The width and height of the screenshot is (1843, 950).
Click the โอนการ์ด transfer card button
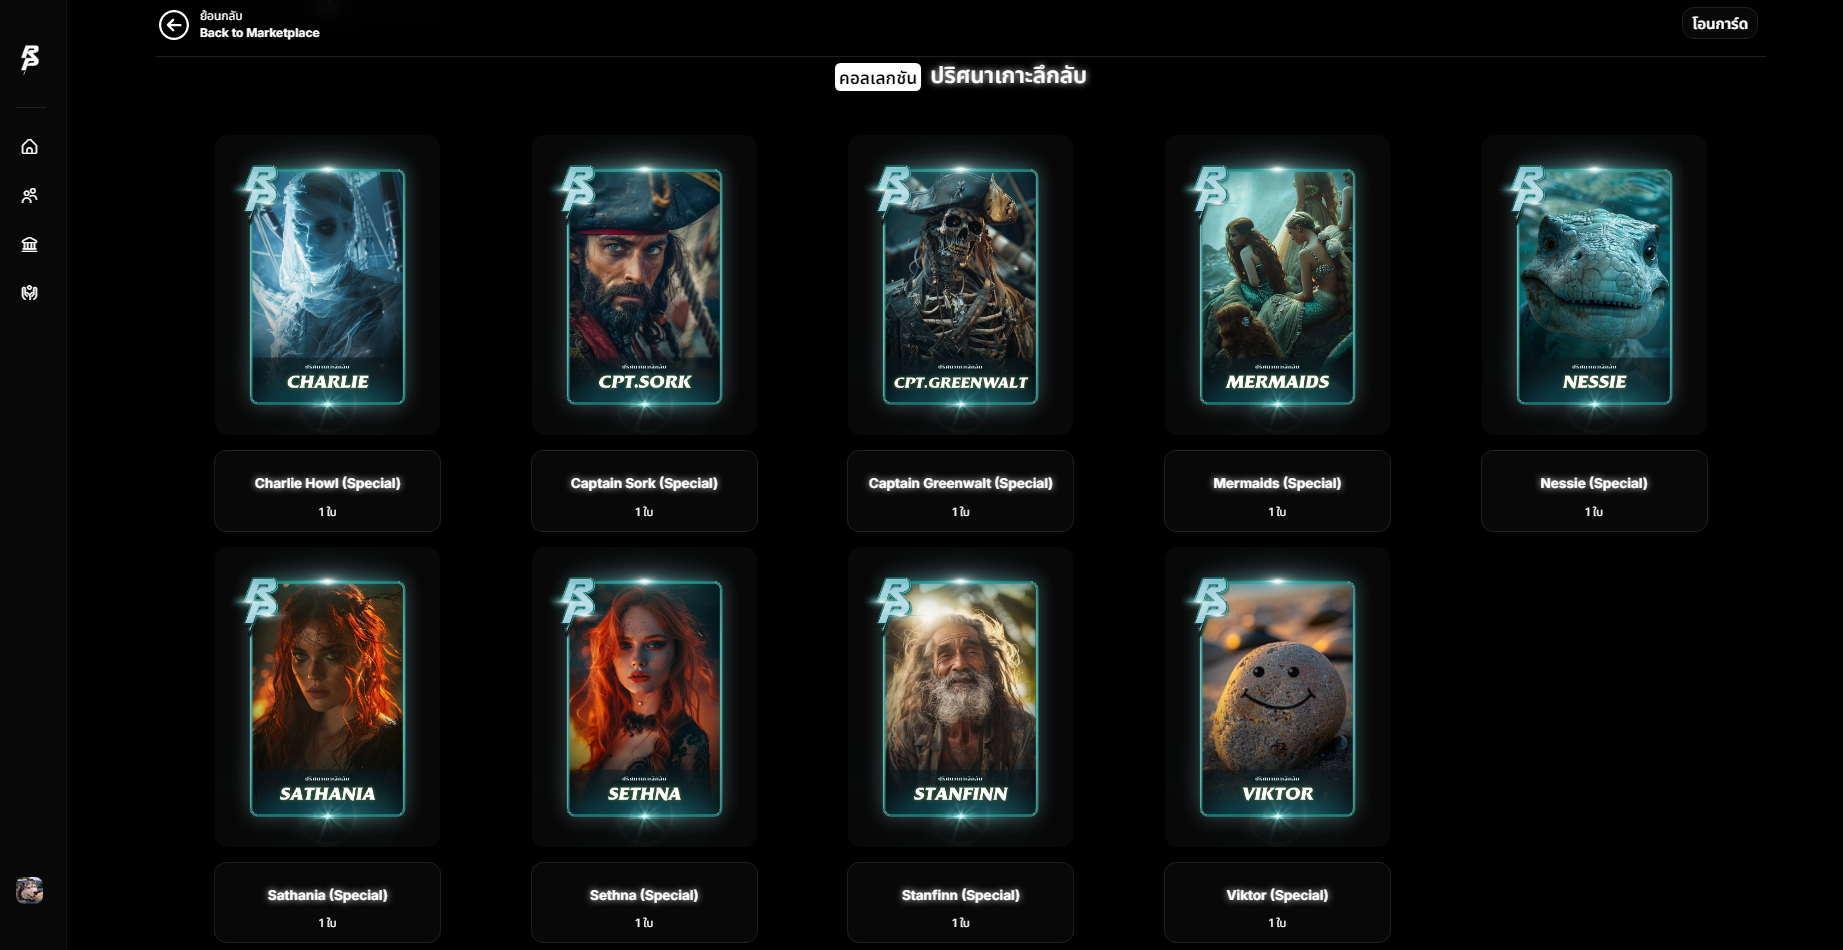pos(1719,23)
